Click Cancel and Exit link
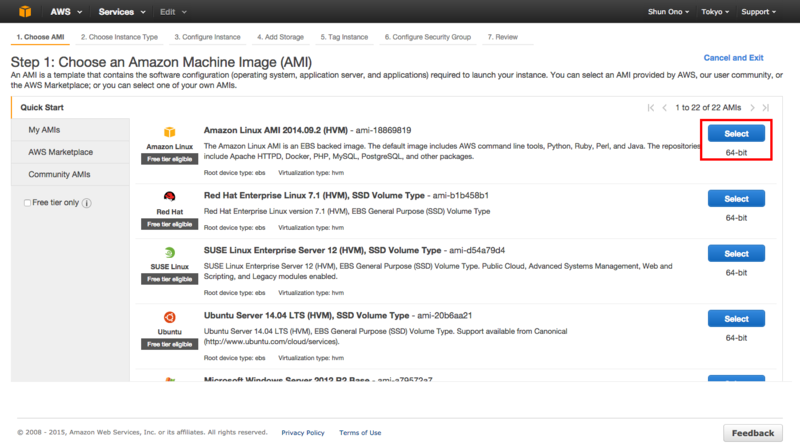The width and height of the screenshot is (800, 447). pos(733,58)
